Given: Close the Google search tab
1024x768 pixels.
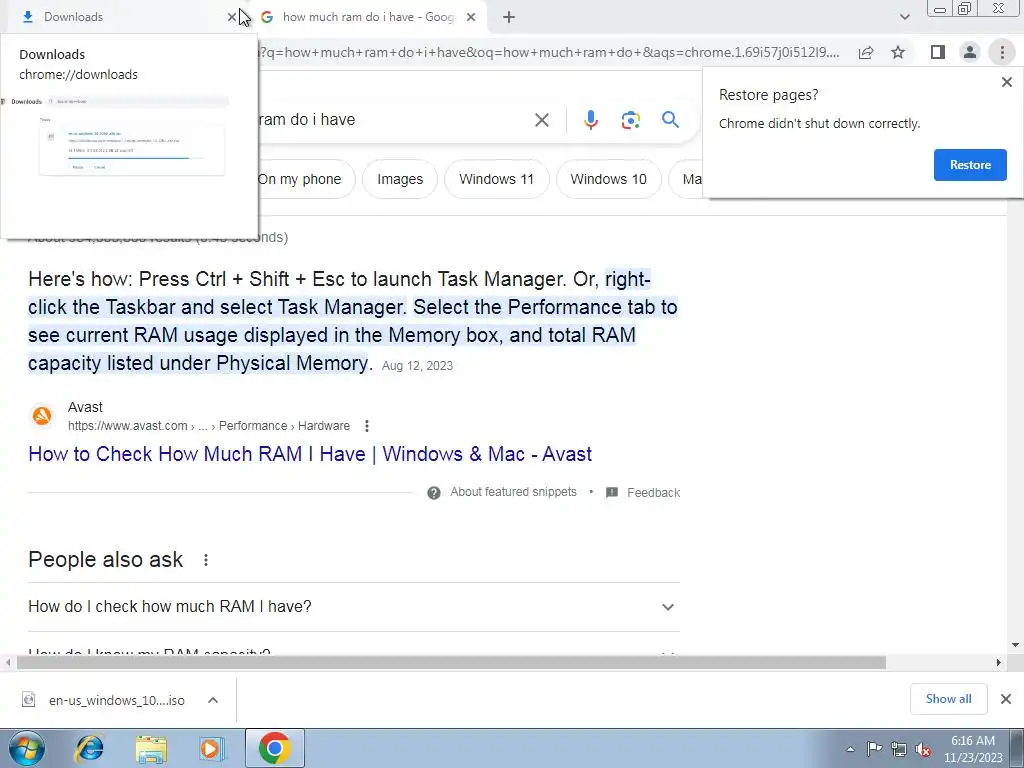Looking at the screenshot, I should [471, 17].
